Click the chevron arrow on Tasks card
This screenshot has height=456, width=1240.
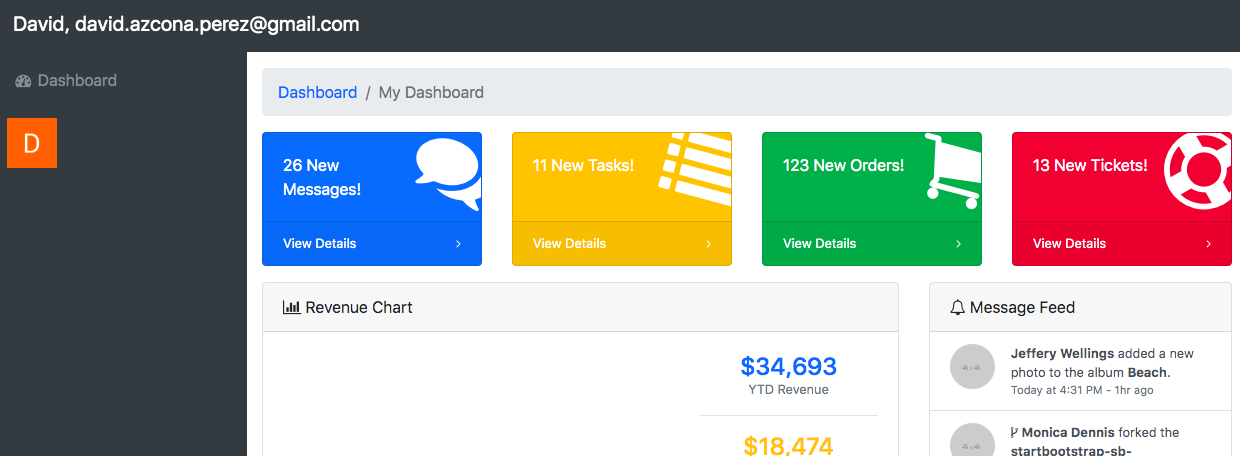tap(708, 244)
